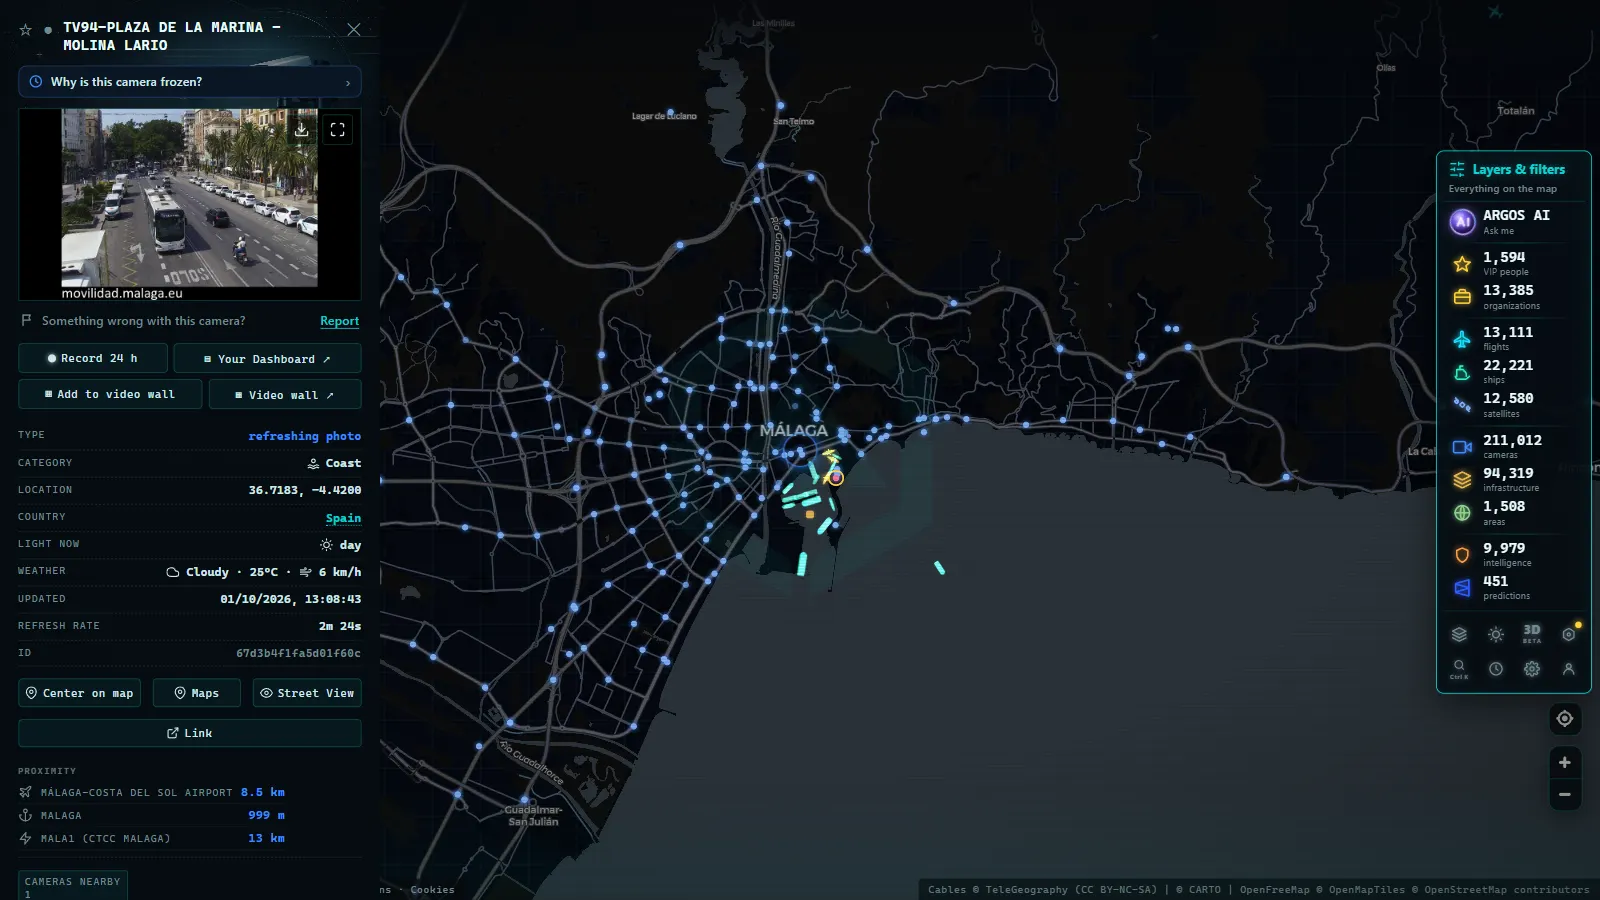
Task: Open the history clock icon
Action: click(1496, 669)
